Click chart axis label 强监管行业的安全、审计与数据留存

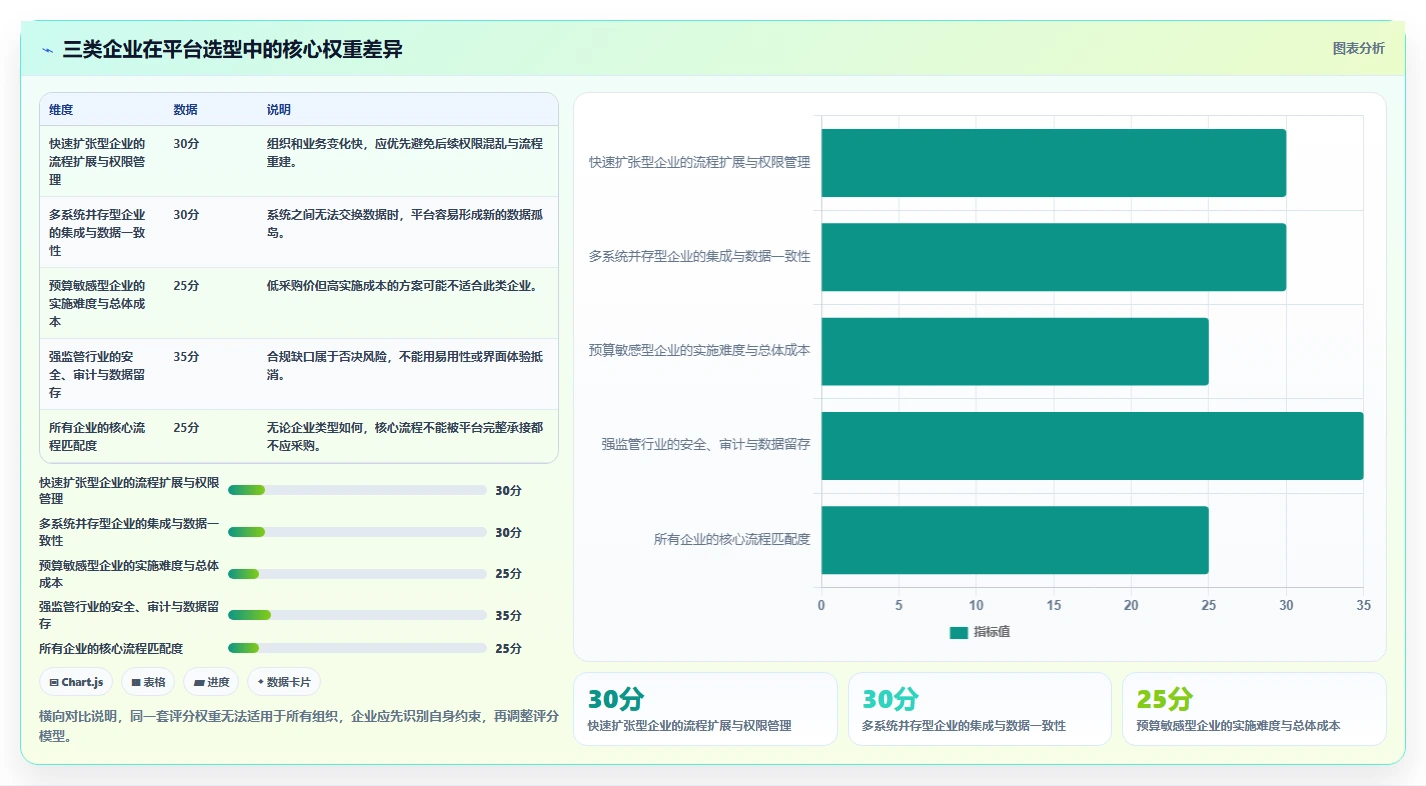tap(706, 444)
